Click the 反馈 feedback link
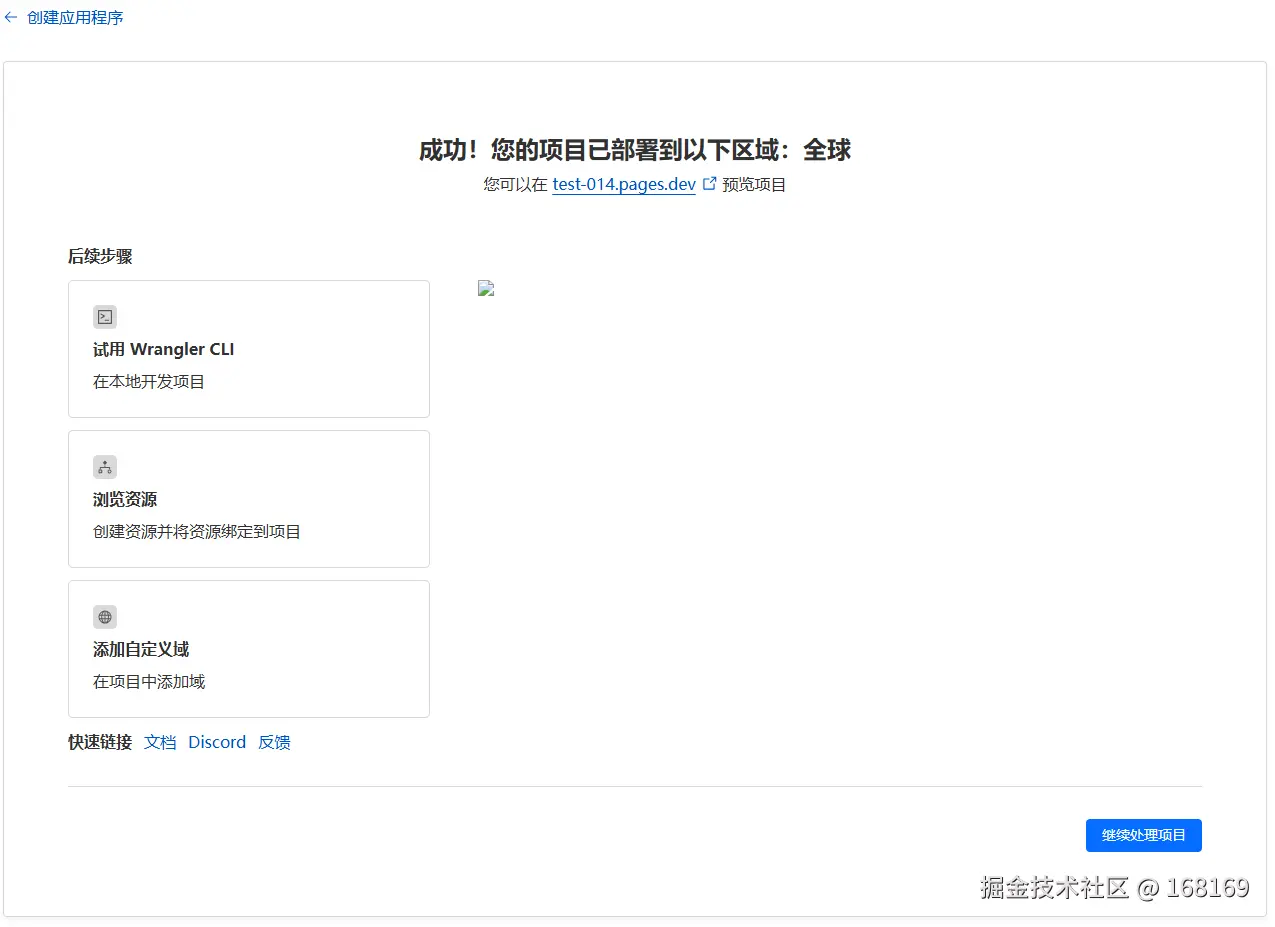1275x927 pixels. [x=273, y=742]
